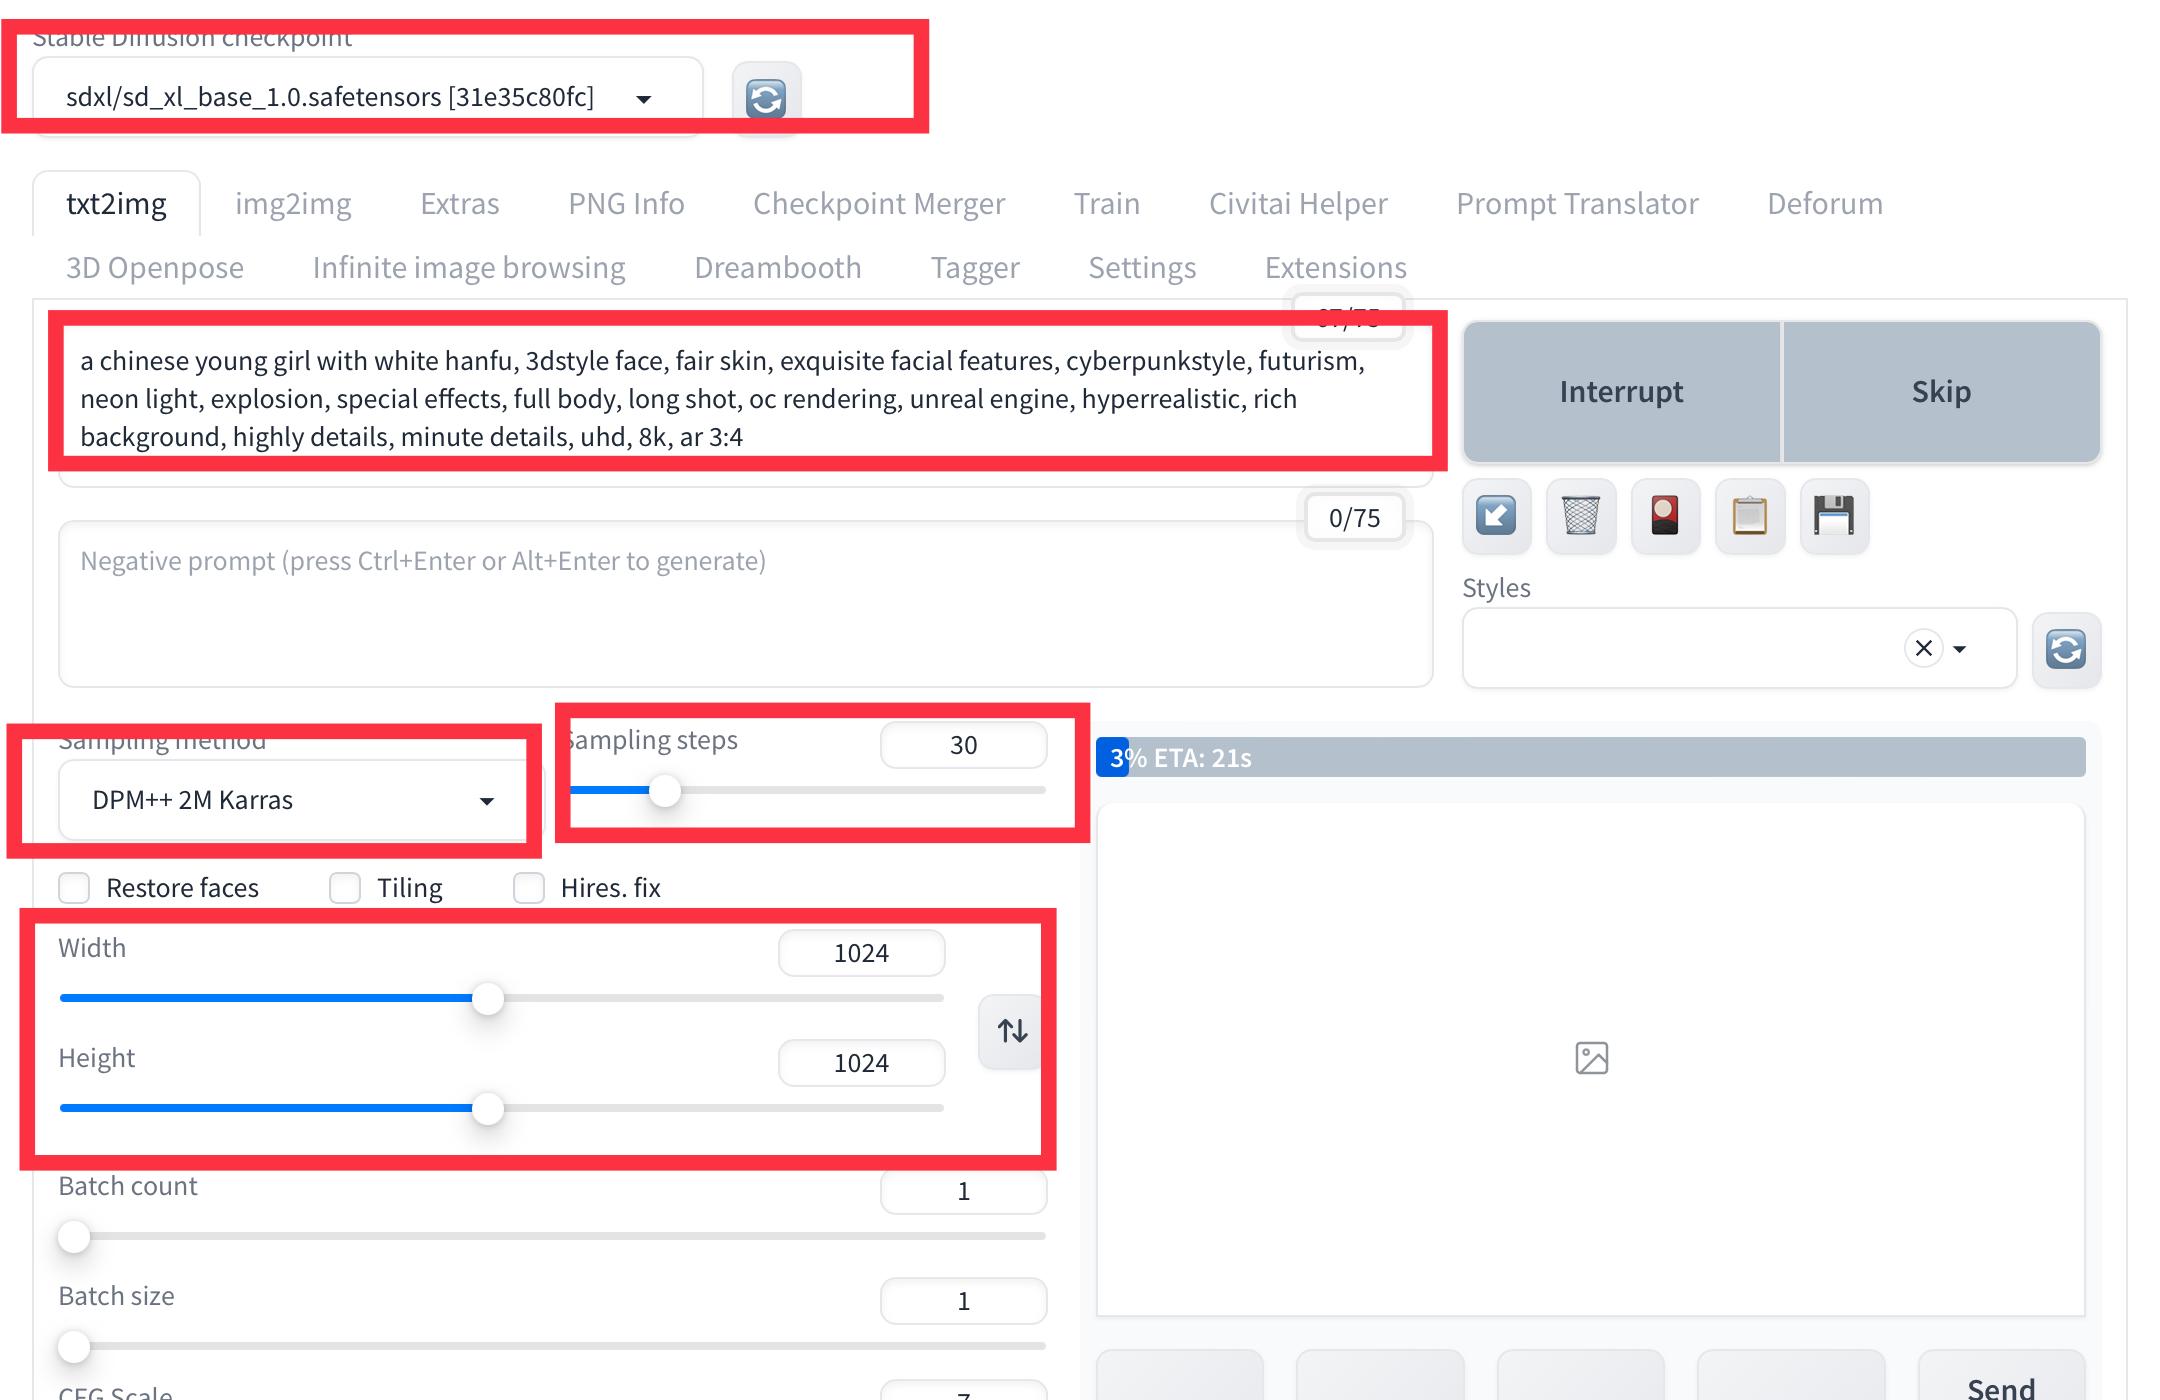
Task: Open the Civitai Helper tab
Action: pyautogui.click(x=1298, y=204)
